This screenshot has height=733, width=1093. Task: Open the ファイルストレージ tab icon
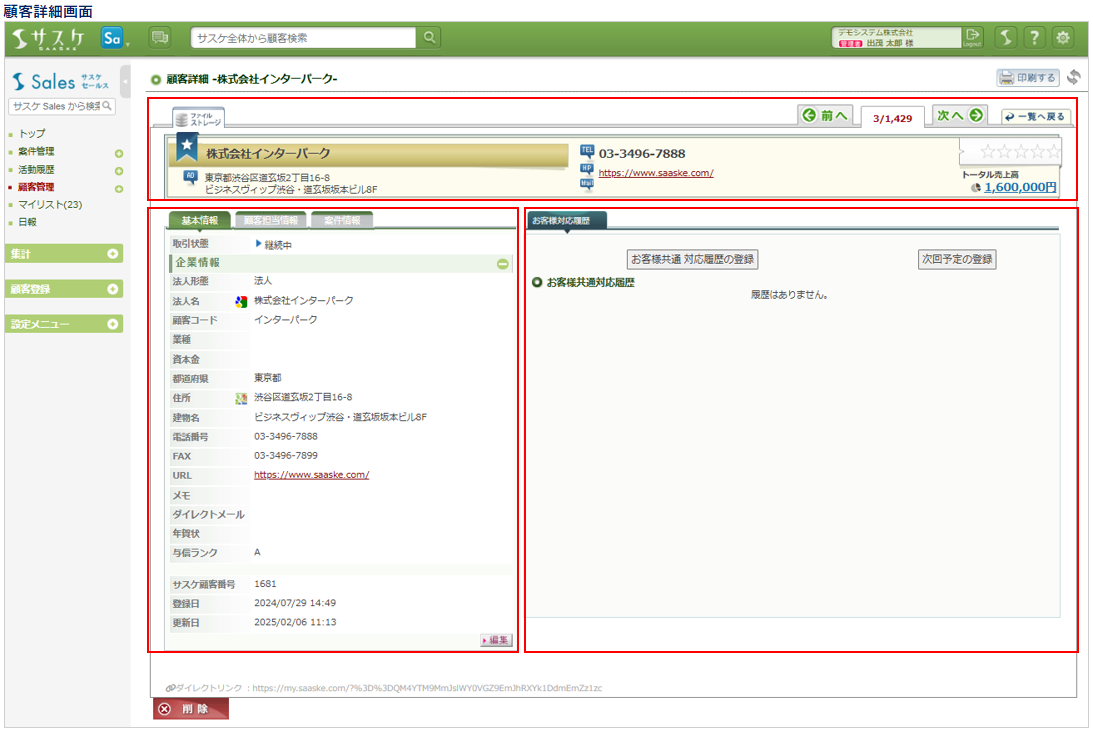point(199,118)
